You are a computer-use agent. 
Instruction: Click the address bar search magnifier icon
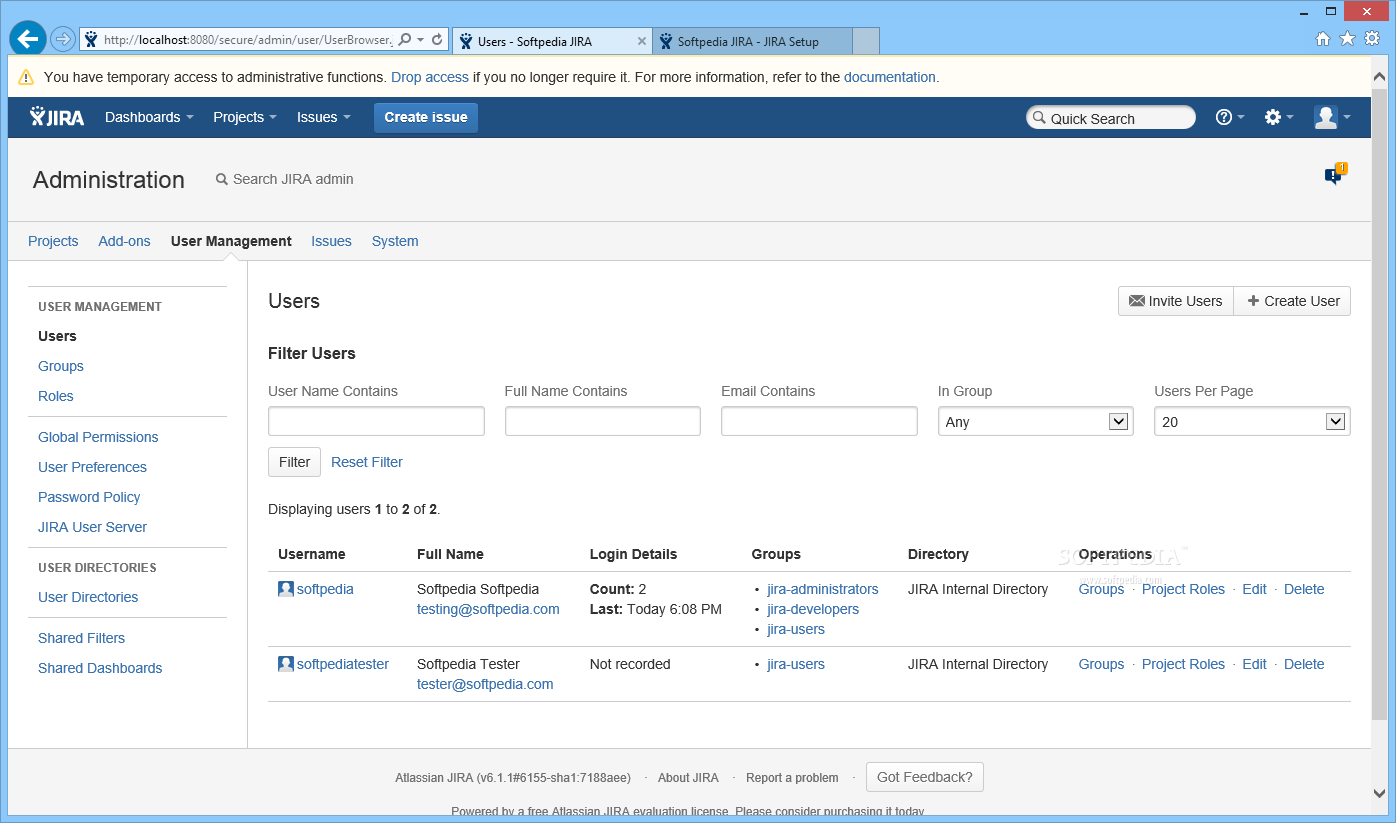click(x=405, y=40)
